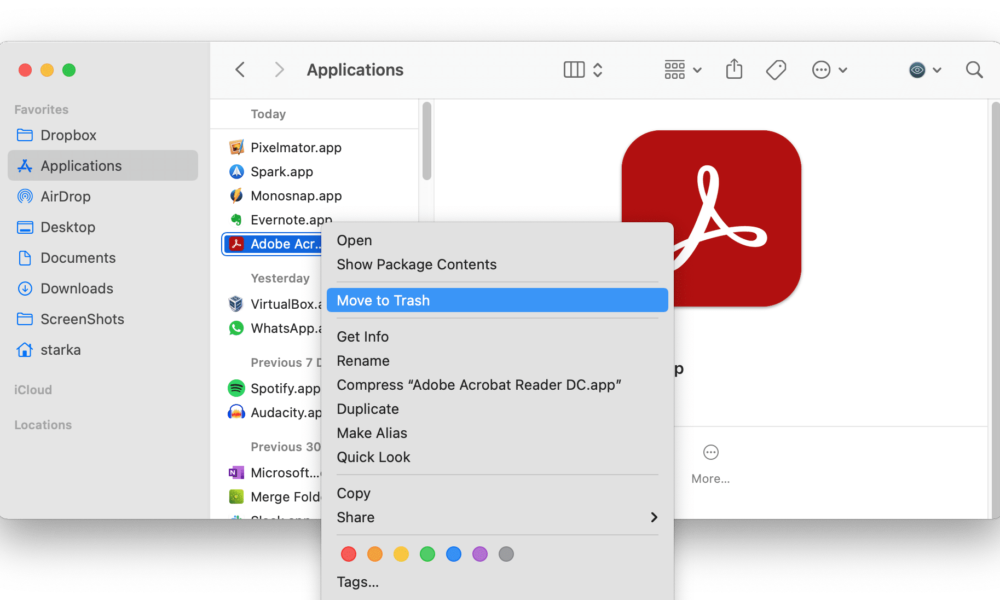Click the back navigation arrow

(240, 70)
